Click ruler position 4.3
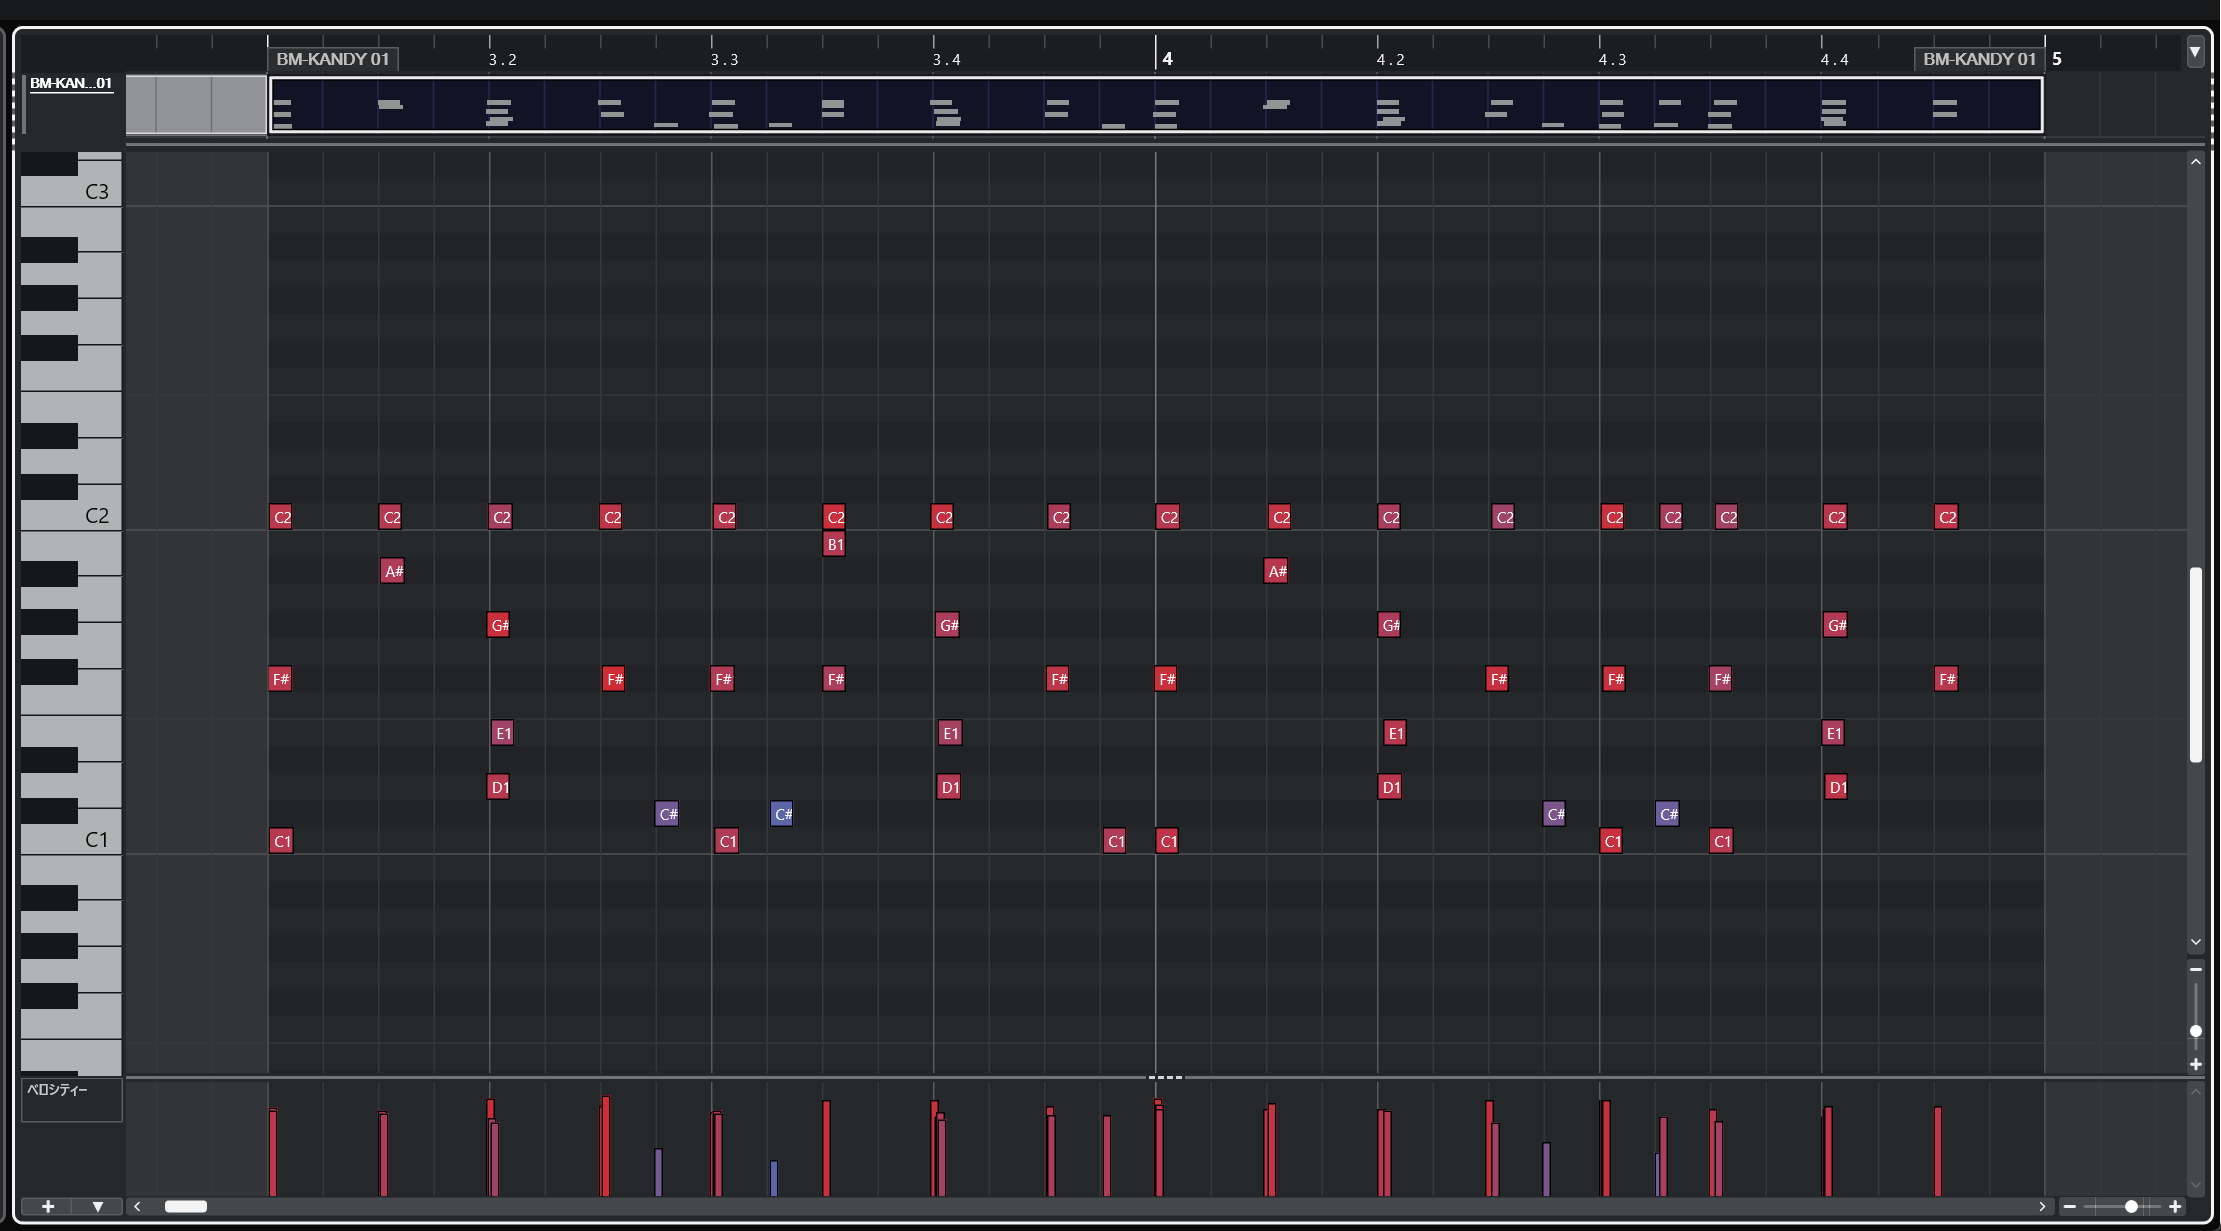This screenshot has width=2221, height=1231. pyautogui.click(x=1613, y=60)
